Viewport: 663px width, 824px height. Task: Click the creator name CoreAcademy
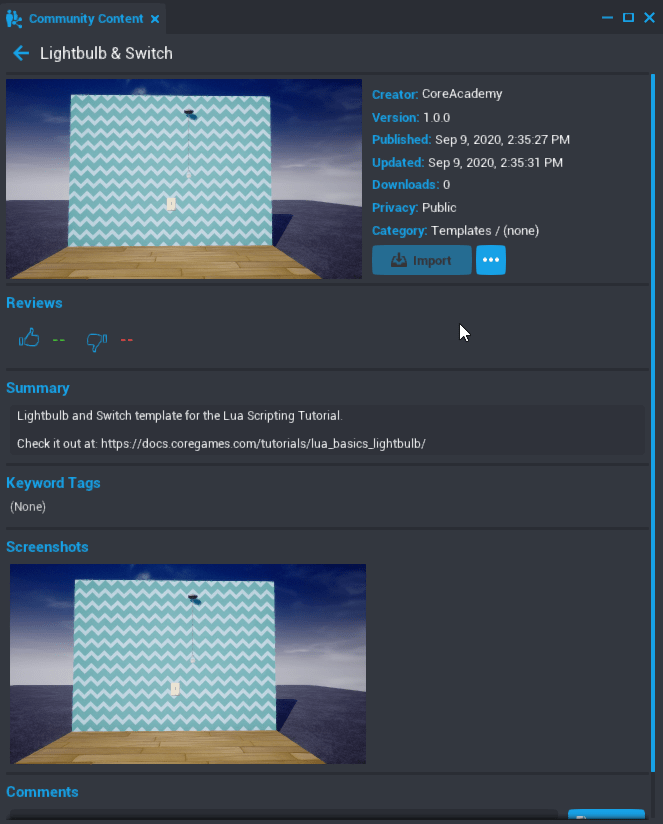click(462, 94)
